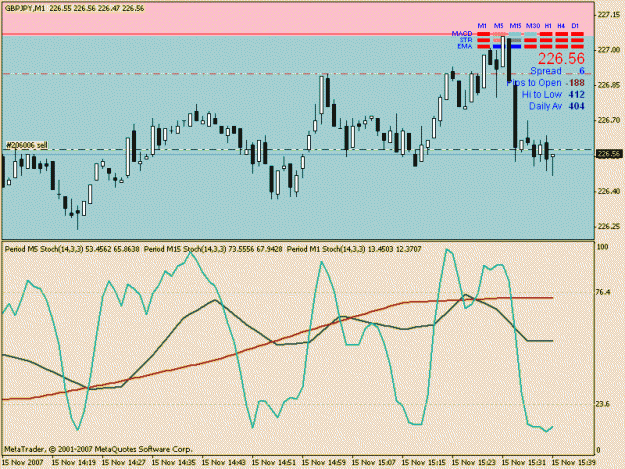Click the red EMA signal bar under M1
Image resolution: width=625 pixels, height=469 pixels.
(x=483, y=47)
